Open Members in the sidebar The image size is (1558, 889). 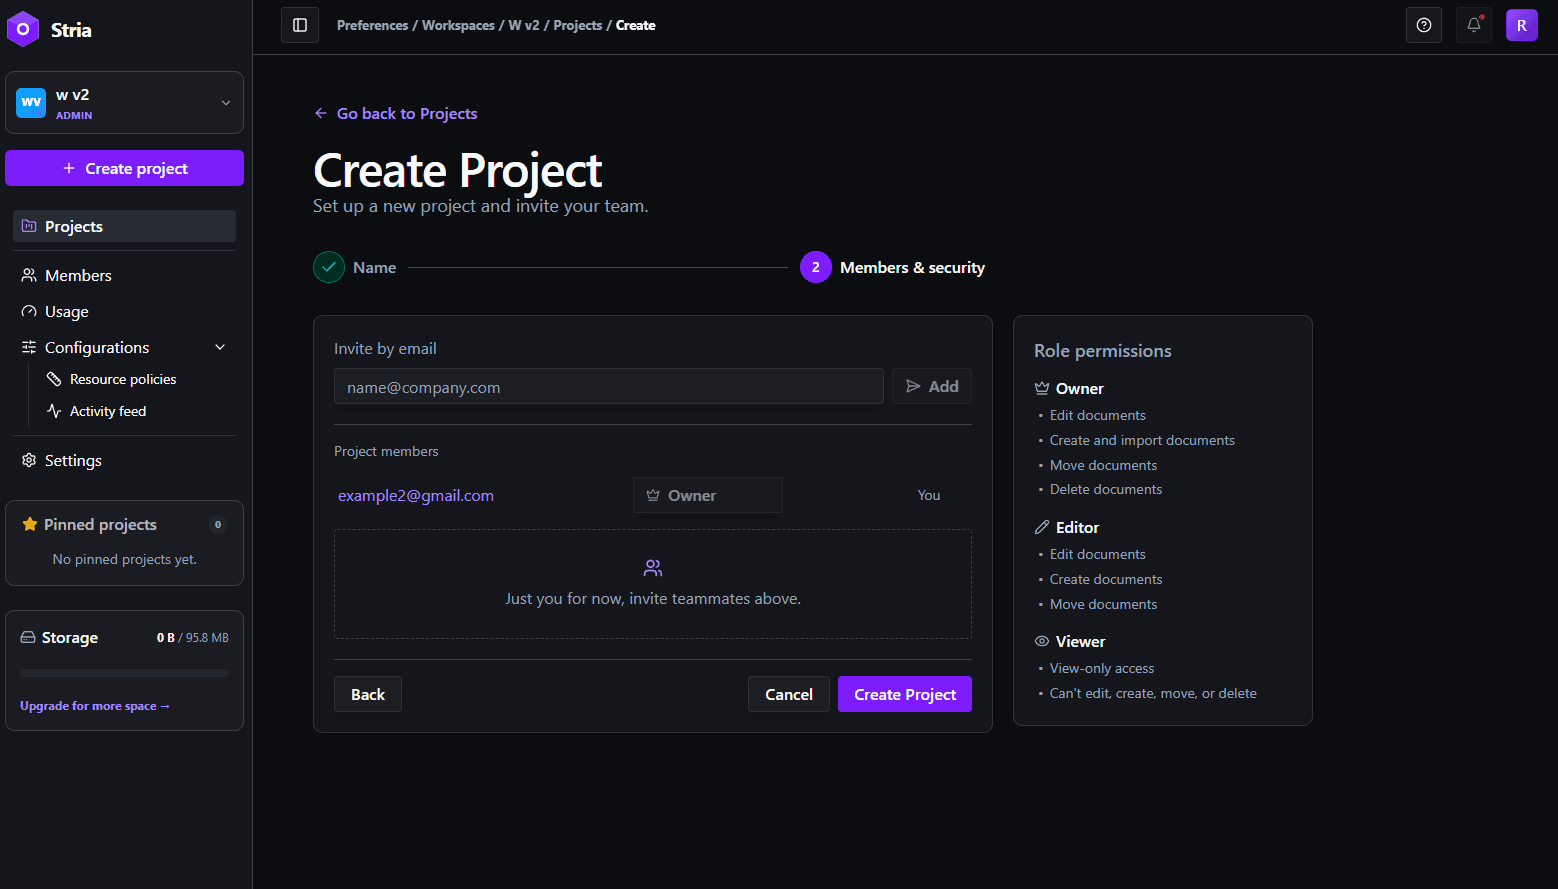click(124, 275)
